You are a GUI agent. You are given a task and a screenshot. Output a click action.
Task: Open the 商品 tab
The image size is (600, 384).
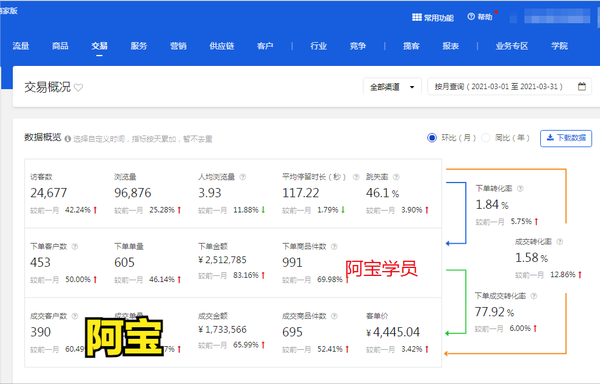60,46
